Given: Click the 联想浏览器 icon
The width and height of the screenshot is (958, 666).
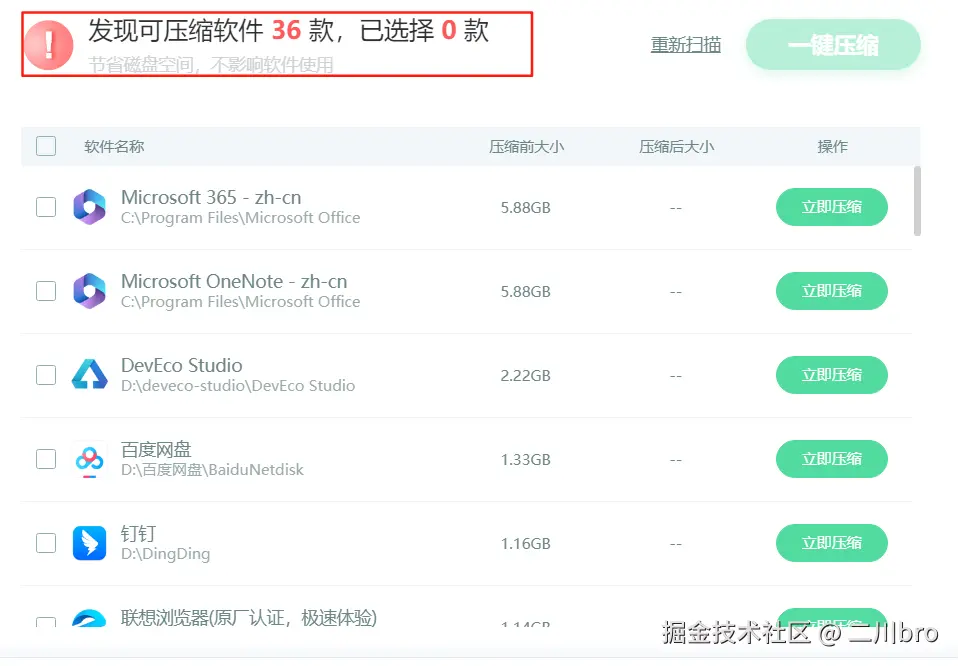Looking at the screenshot, I should (x=89, y=618).
